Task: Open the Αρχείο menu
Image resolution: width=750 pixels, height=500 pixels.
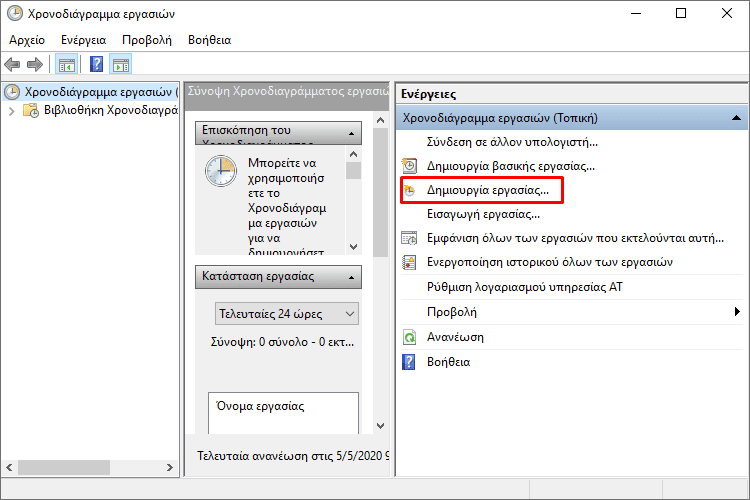Action: coord(27,40)
